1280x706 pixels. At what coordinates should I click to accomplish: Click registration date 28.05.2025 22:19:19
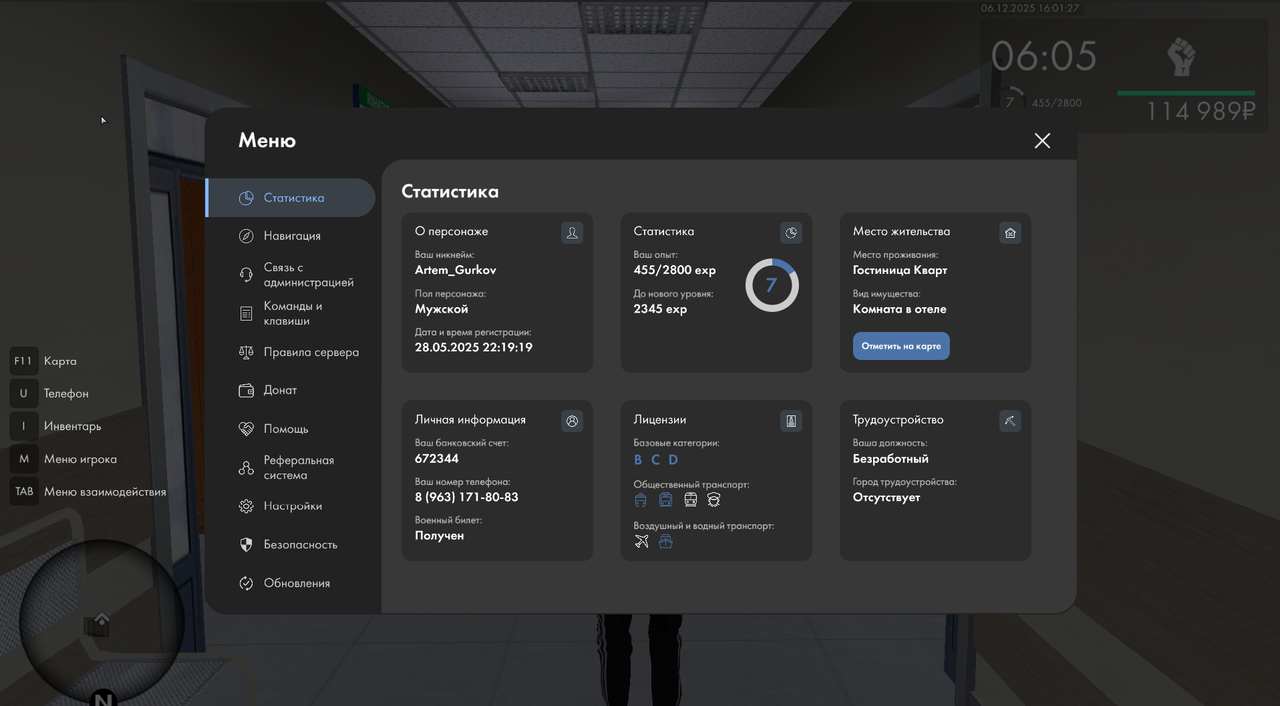point(474,347)
